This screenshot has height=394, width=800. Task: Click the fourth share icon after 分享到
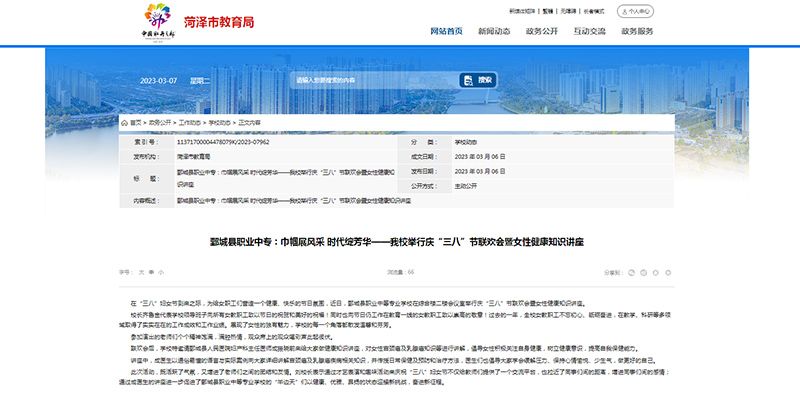(x=668, y=273)
